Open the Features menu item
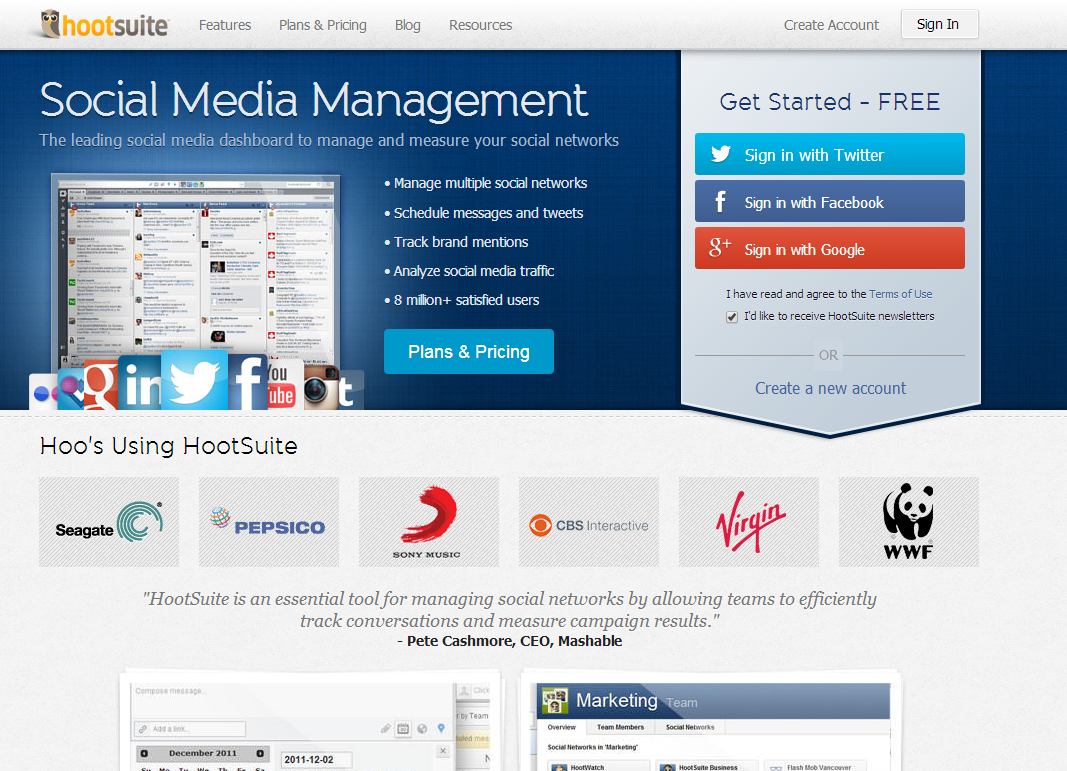 tap(225, 25)
